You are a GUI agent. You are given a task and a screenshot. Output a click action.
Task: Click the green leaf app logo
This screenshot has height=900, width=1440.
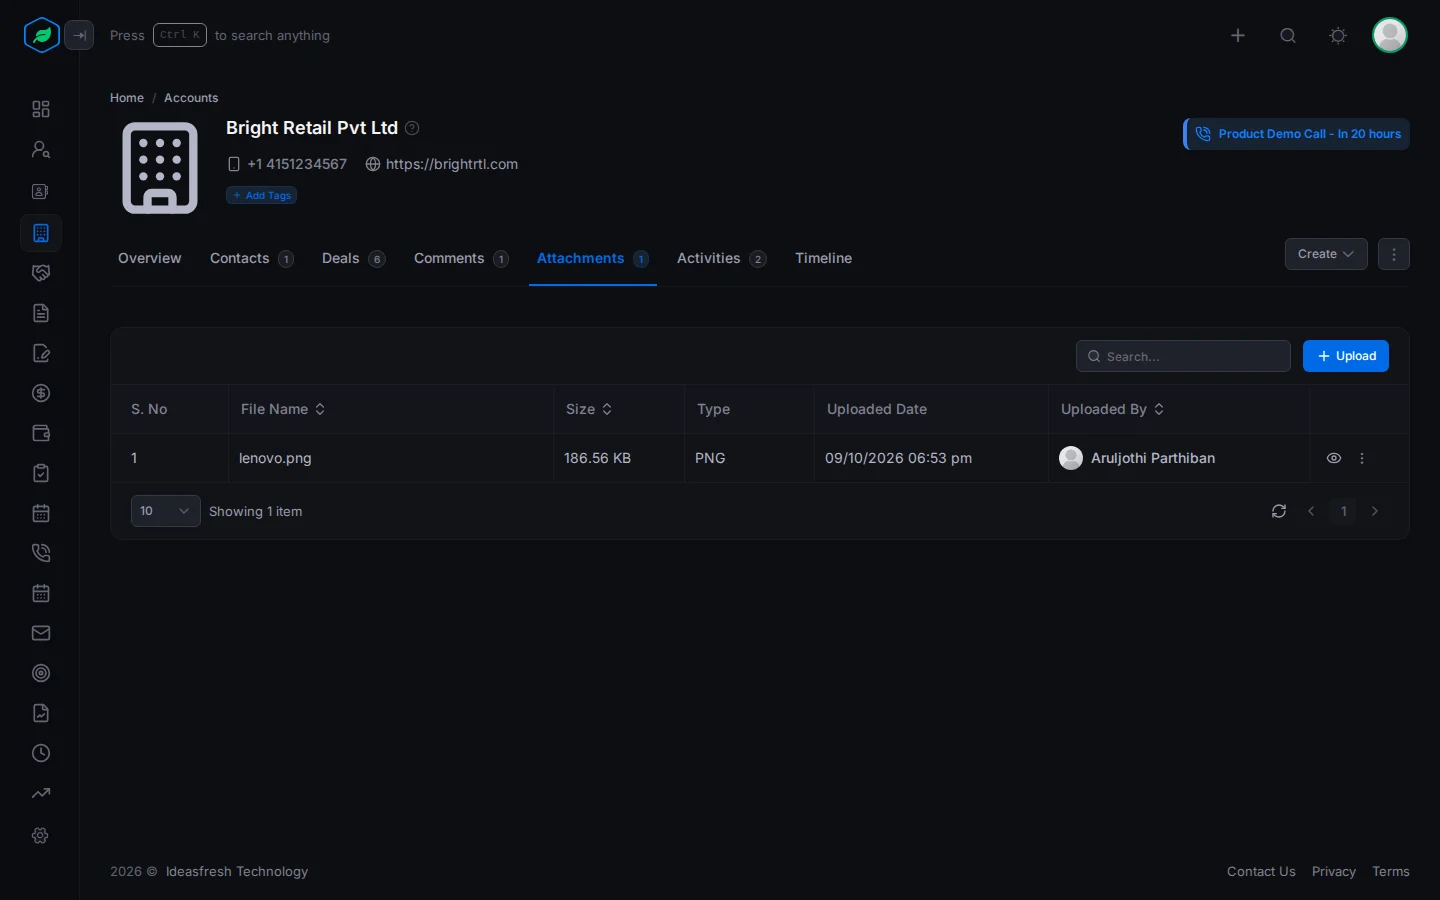pyautogui.click(x=41, y=35)
